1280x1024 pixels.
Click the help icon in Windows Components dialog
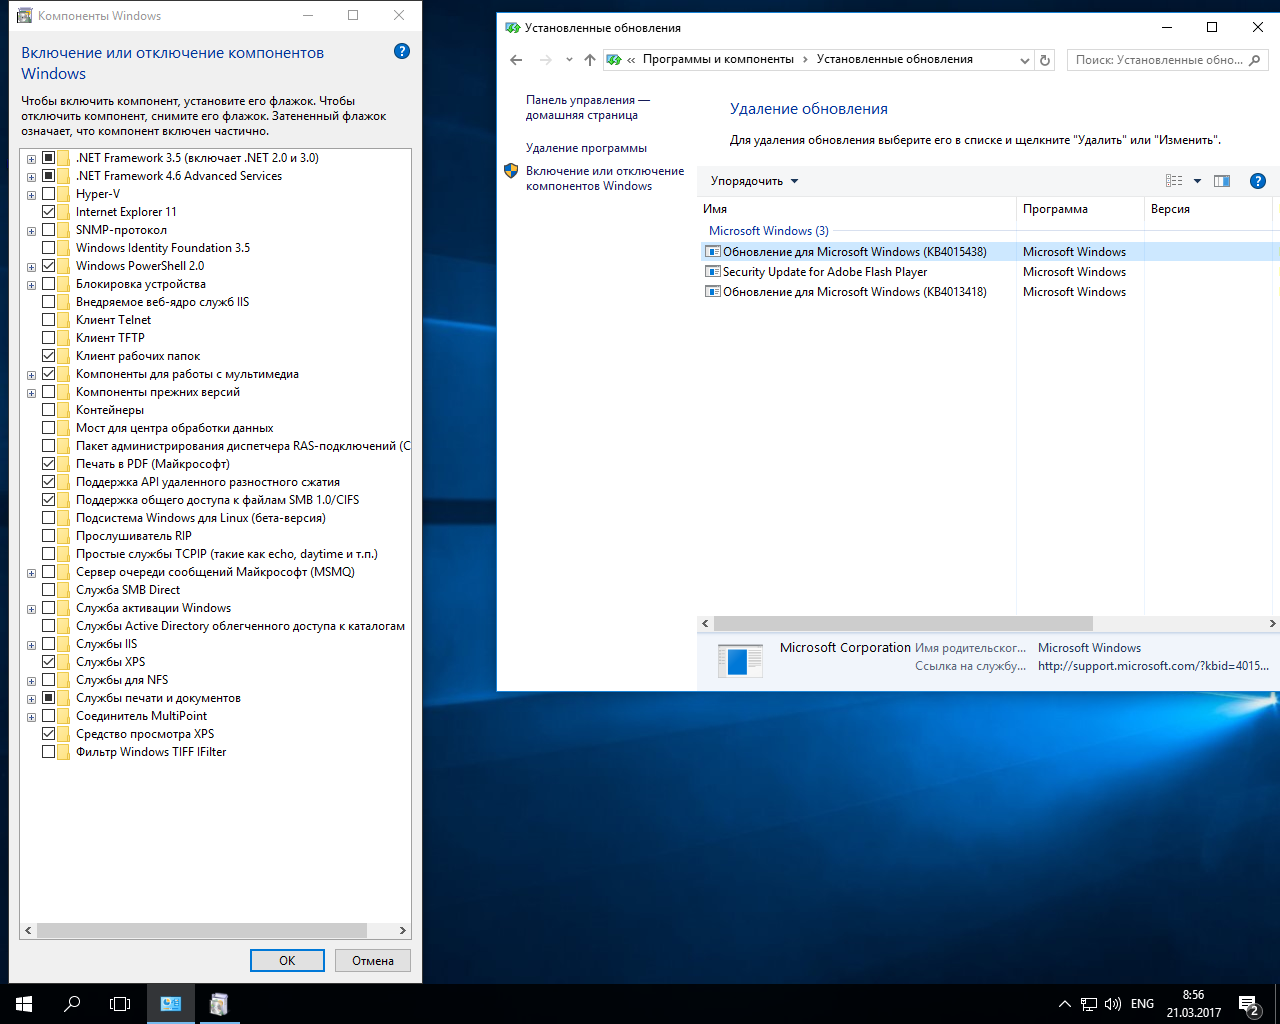402,51
